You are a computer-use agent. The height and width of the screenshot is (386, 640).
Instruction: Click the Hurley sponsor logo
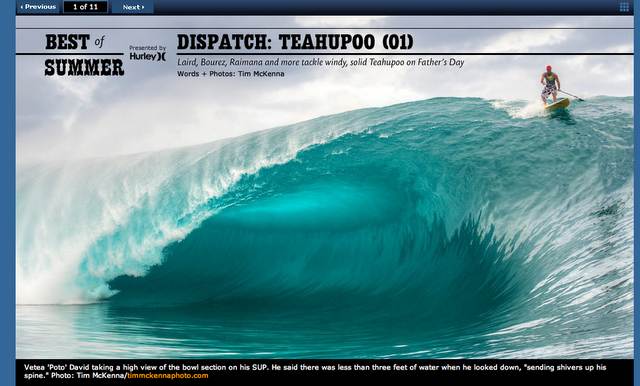[148, 56]
